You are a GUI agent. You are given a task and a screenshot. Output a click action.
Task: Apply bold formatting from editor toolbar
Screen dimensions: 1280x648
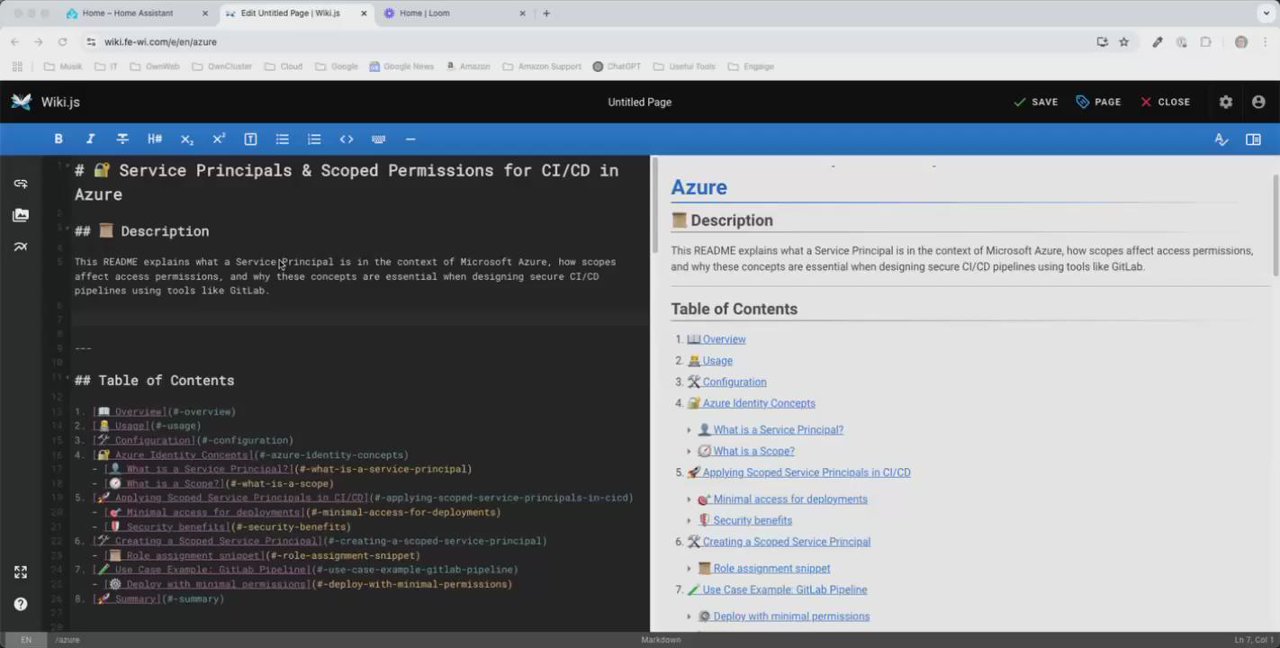click(58, 139)
